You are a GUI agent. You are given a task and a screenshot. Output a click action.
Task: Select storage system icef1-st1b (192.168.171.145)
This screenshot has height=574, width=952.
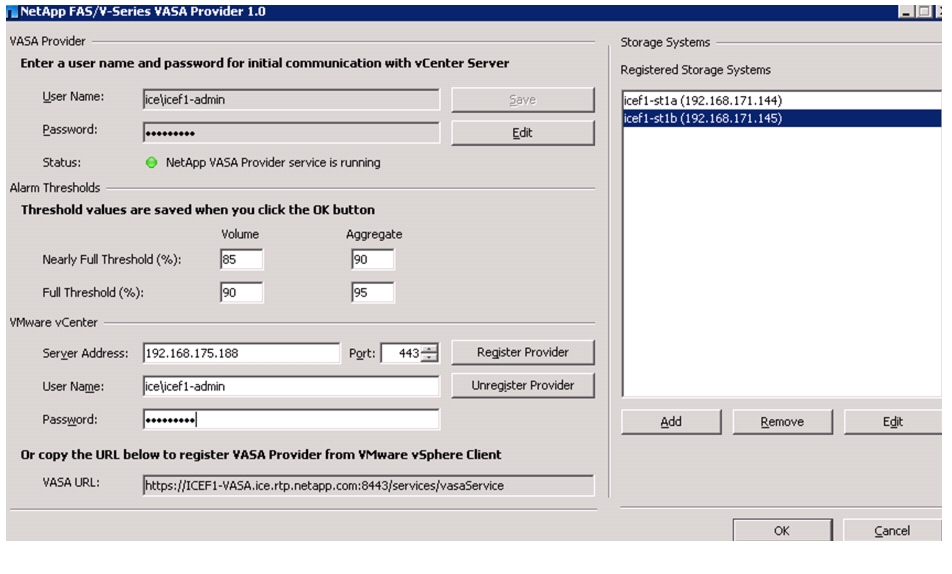[x=781, y=118]
